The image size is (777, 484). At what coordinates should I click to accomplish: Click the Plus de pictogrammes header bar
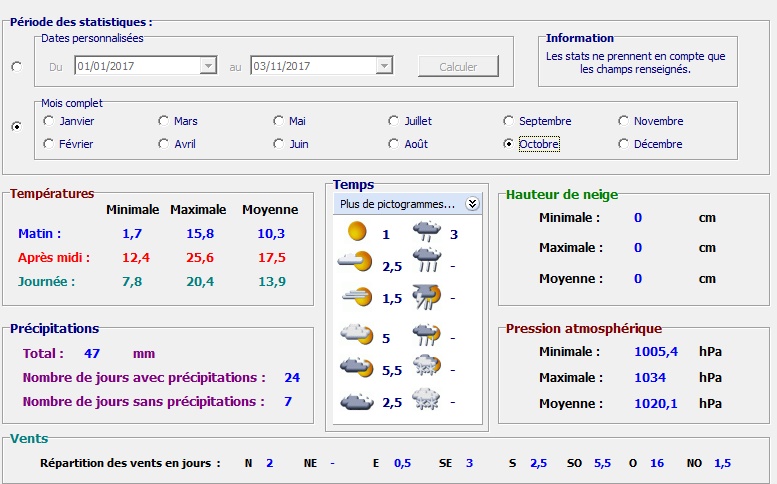click(x=407, y=204)
